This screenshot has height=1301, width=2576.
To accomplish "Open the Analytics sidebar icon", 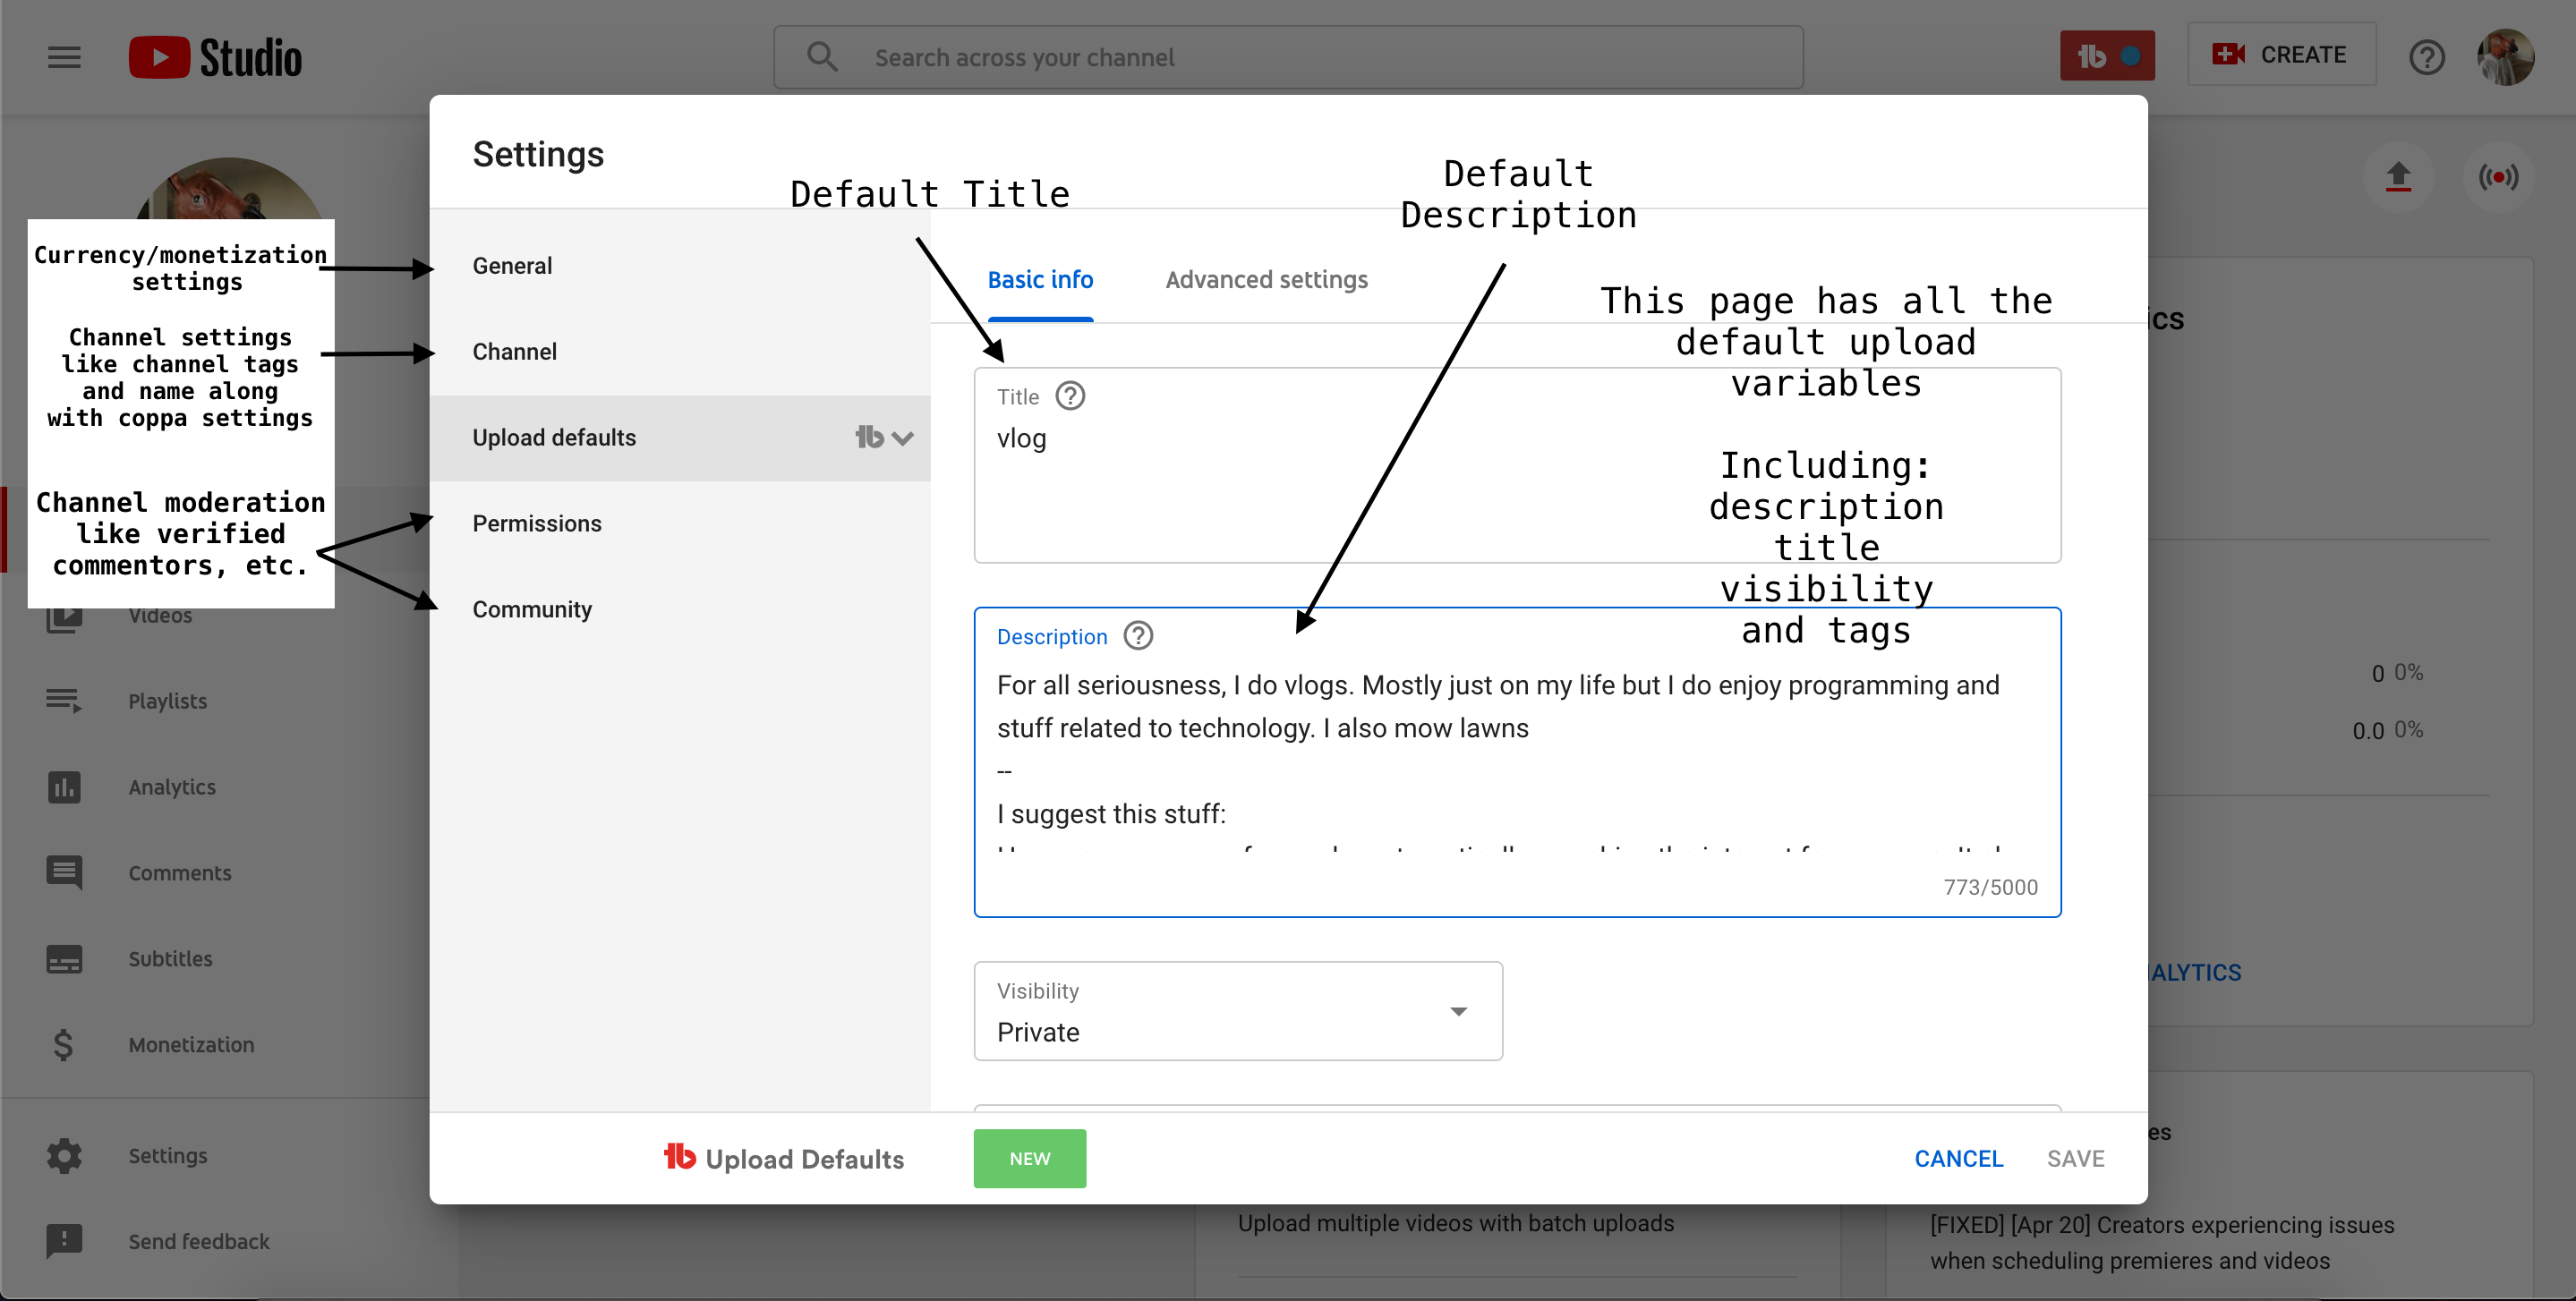I will coord(64,787).
